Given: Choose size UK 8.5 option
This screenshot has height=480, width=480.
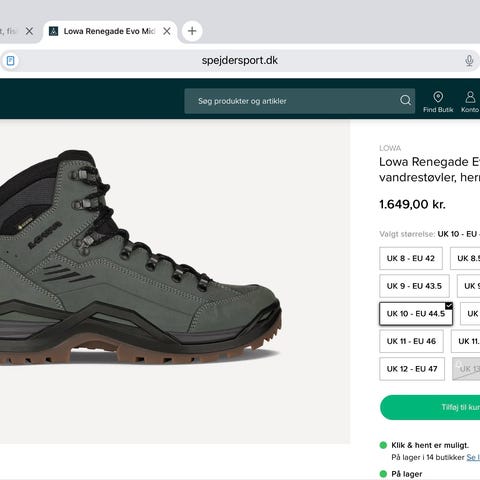Looking at the screenshot, I should [x=465, y=258].
